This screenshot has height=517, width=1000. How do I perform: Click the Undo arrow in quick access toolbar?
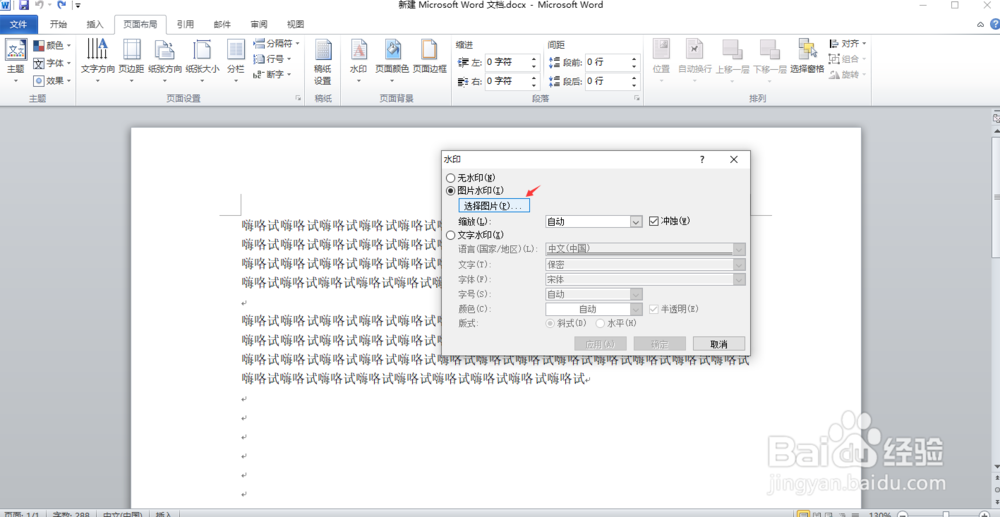point(40,5)
